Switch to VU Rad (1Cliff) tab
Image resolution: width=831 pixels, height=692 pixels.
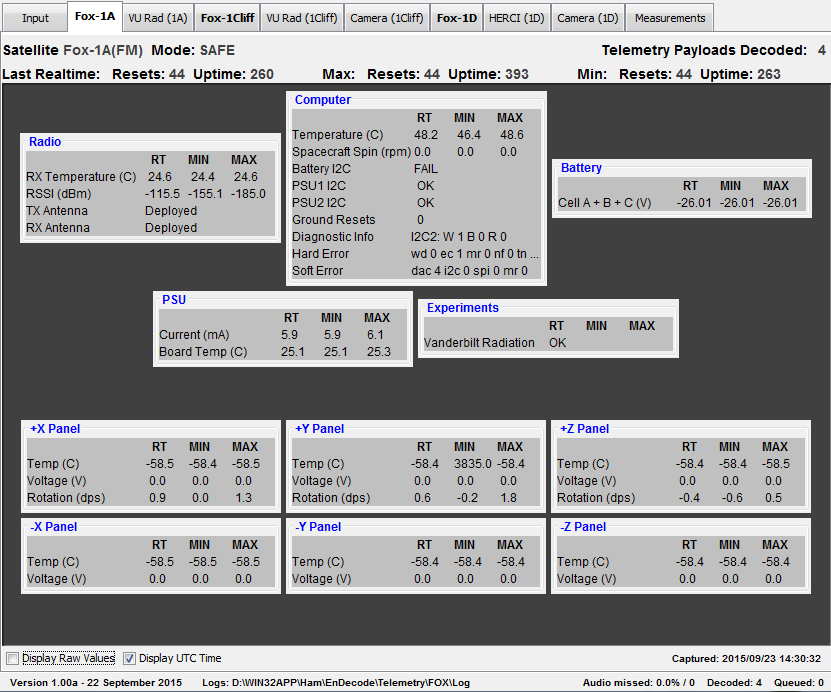tap(302, 18)
